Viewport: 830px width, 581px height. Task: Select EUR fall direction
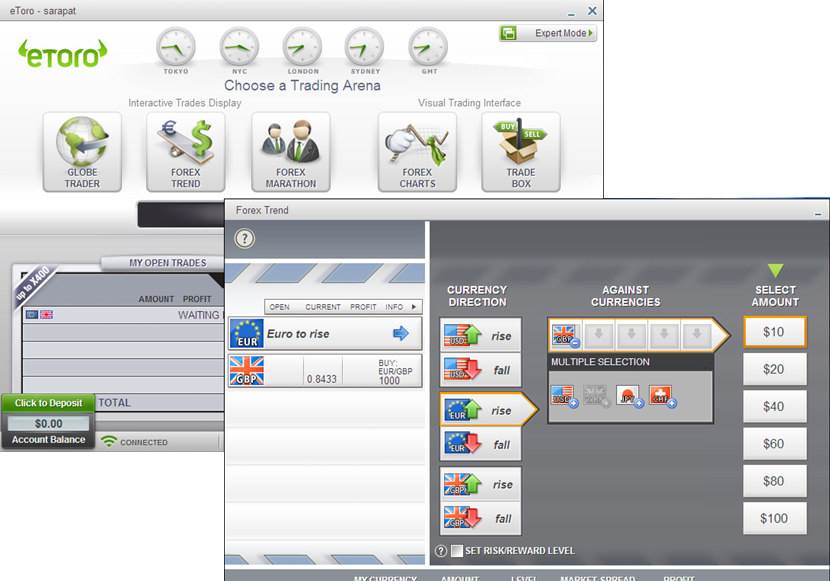tap(480, 444)
